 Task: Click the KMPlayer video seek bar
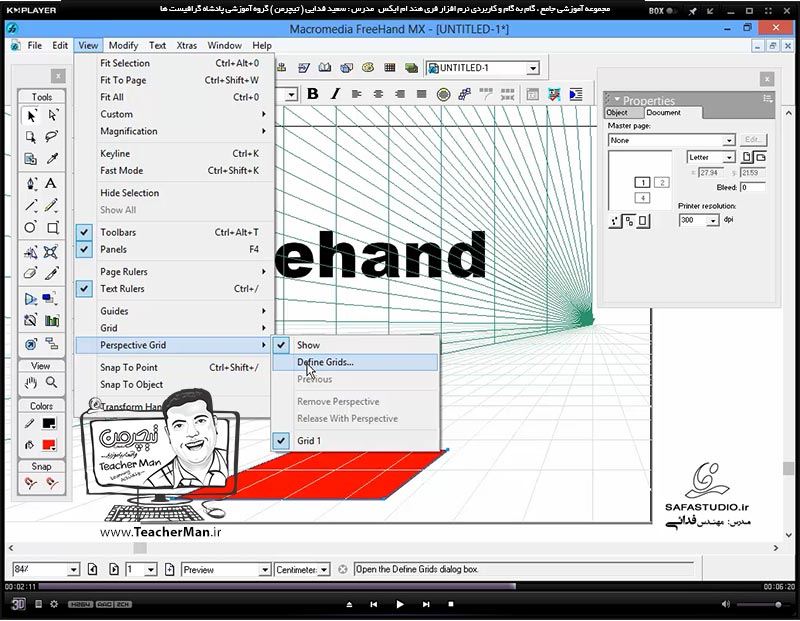[x=399, y=587]
